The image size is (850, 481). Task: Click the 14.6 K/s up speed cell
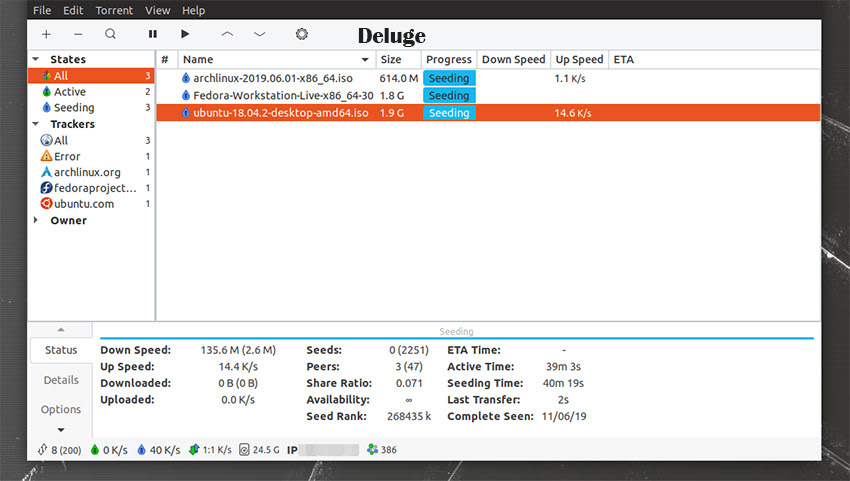[x=572, y=113]
